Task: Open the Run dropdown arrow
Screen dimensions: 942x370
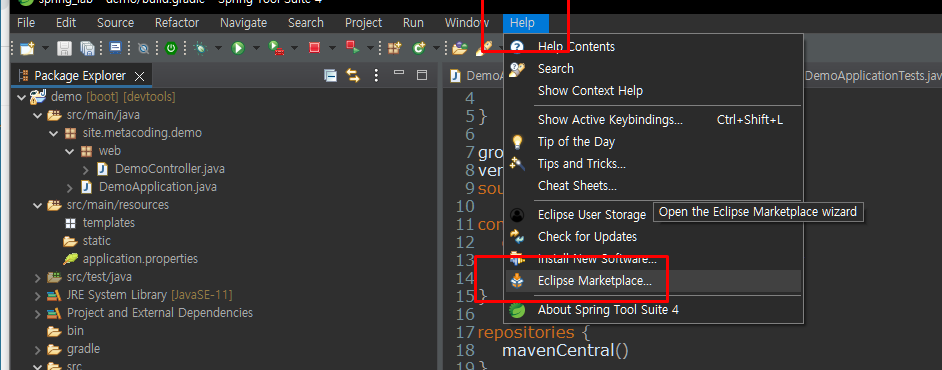Action: click(256, 48)
